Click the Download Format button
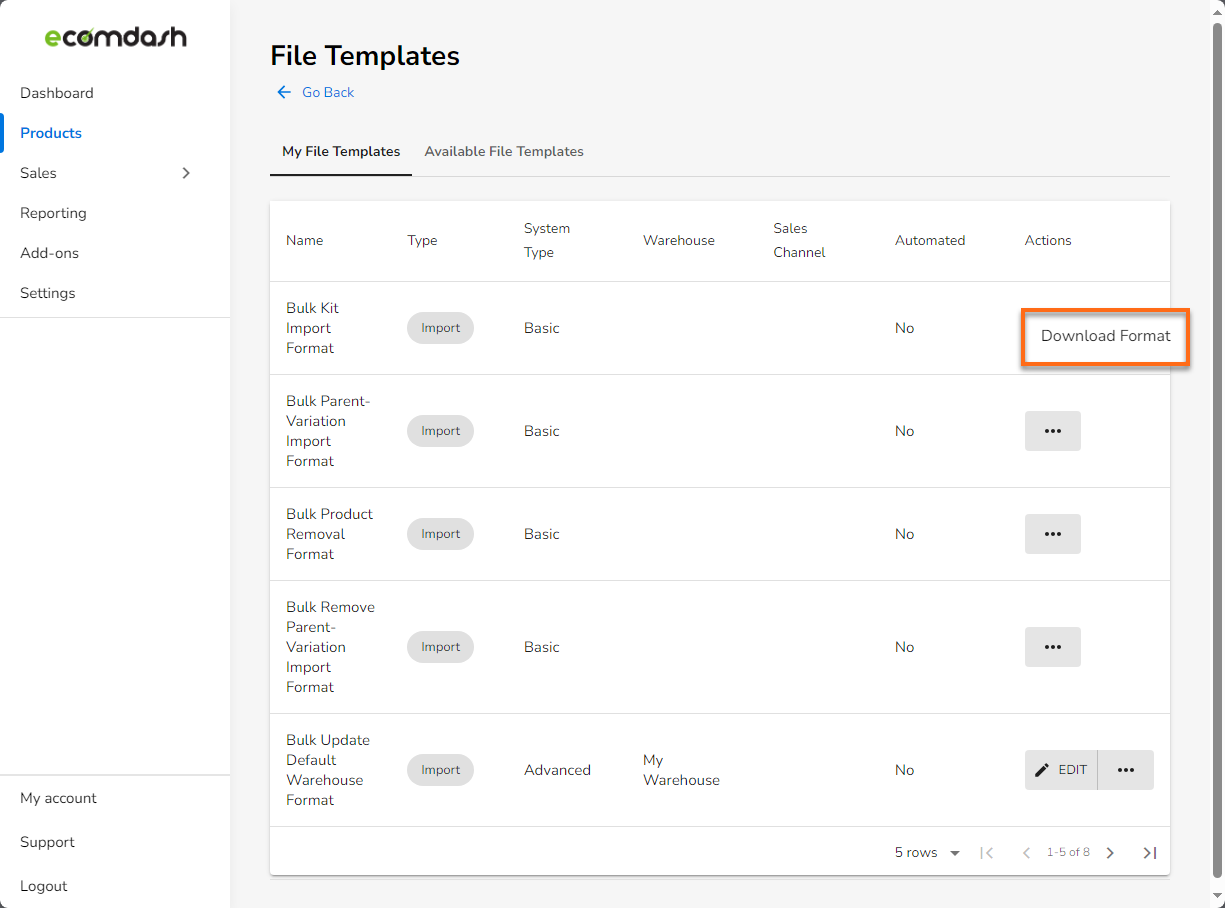 click(1105, 336)
